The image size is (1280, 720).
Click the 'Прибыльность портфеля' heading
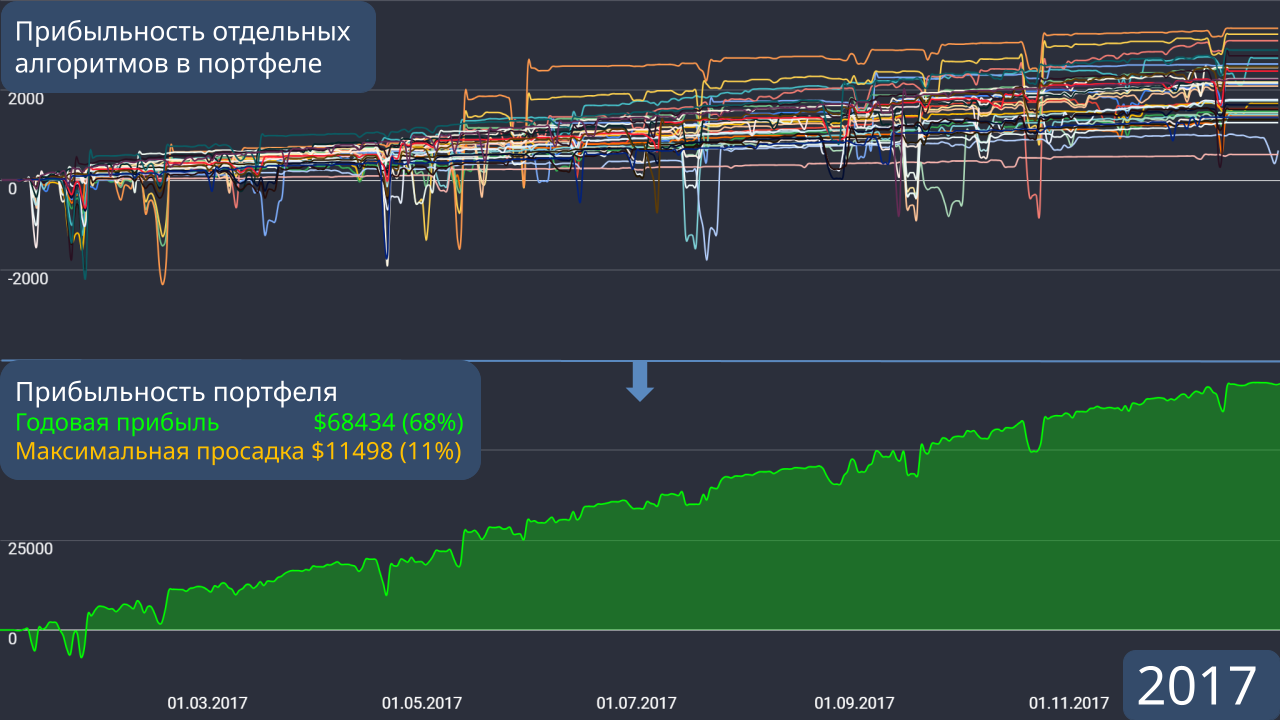(x=176, y=391)
